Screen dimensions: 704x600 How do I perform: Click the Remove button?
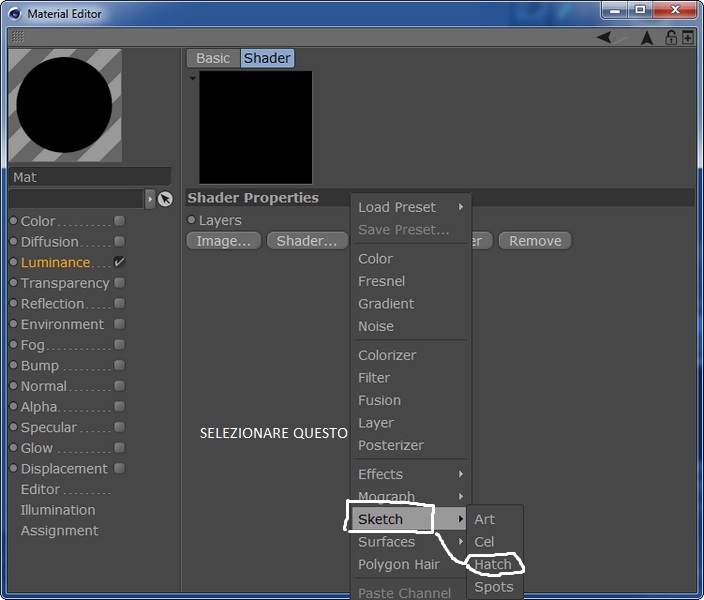point(535,241)
